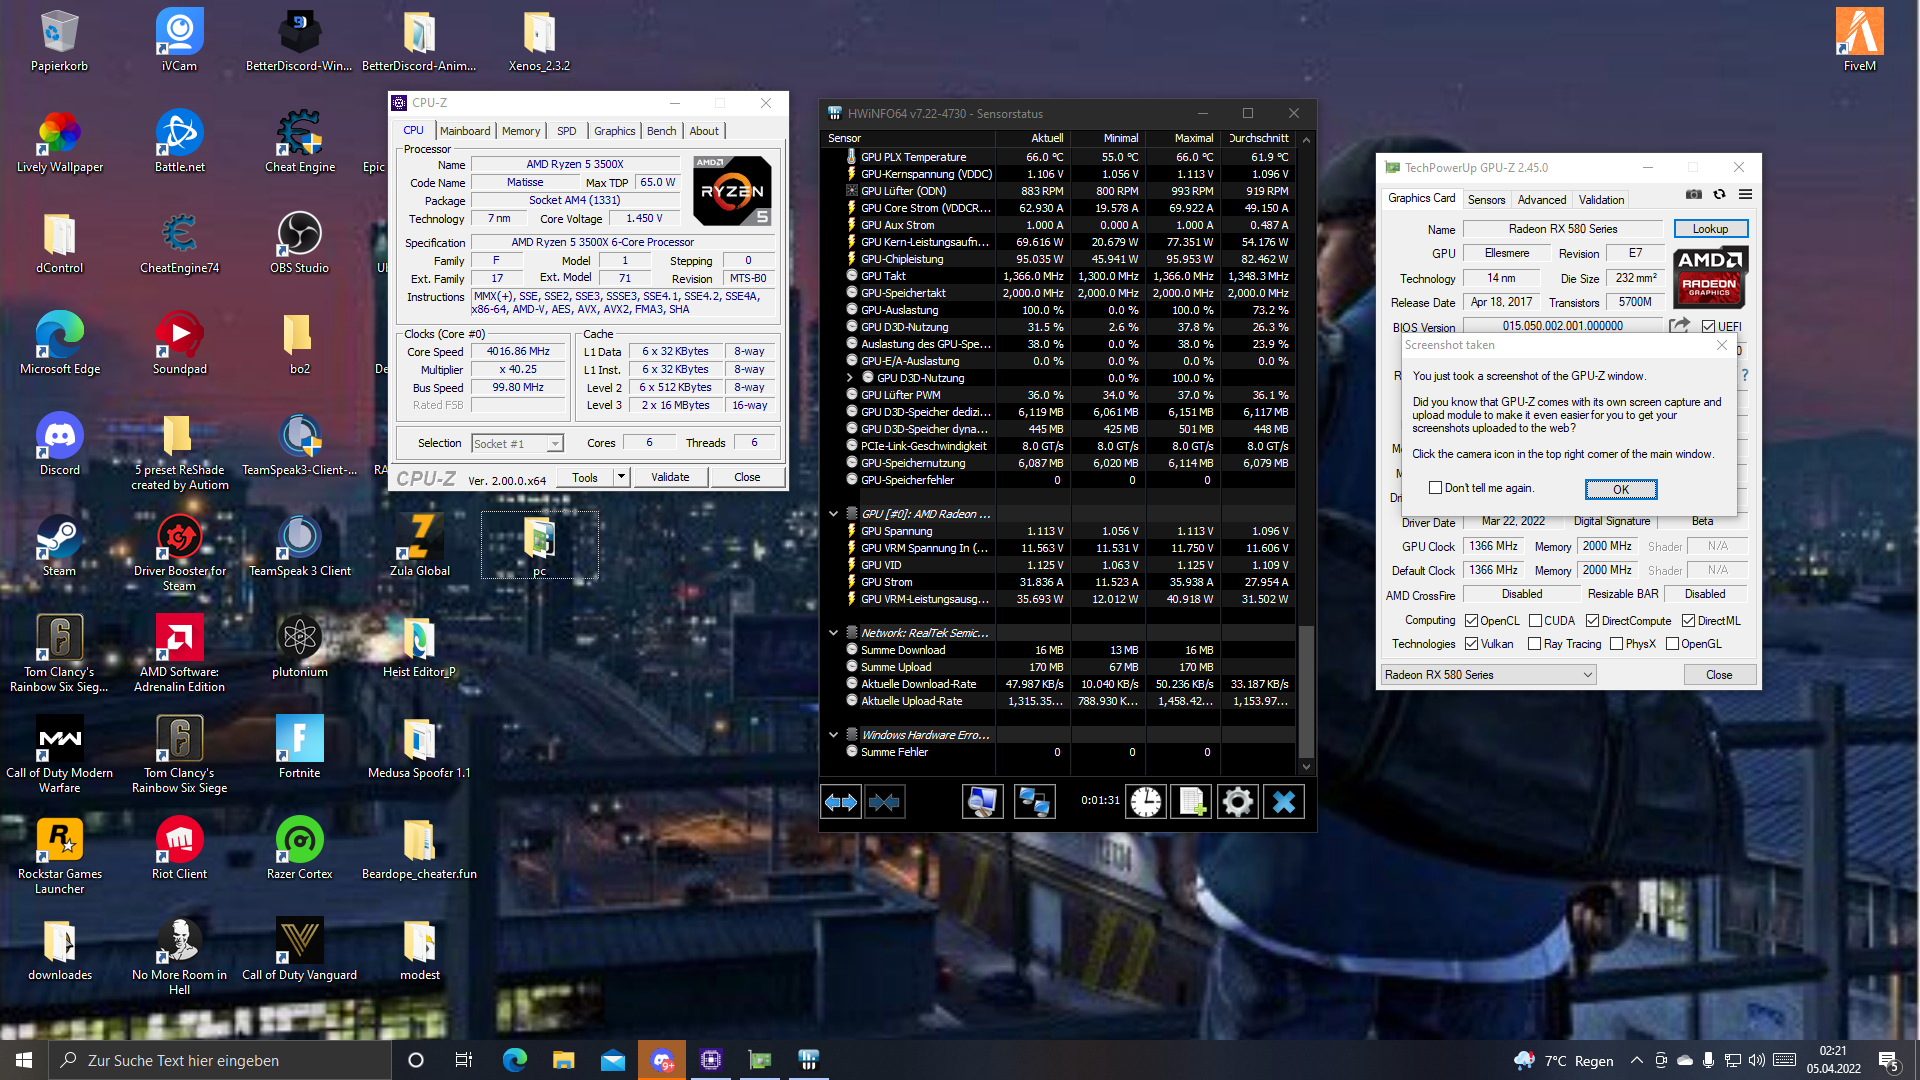Click HWiNFO expand columns arrows icon
Image resolution: width=1920 pixels, height=1080 pixels.
[x=841, y=801]
